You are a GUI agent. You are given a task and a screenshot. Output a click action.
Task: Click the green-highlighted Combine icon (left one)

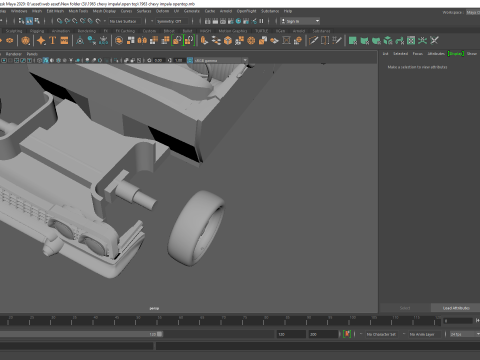click(x=177, y=41)
